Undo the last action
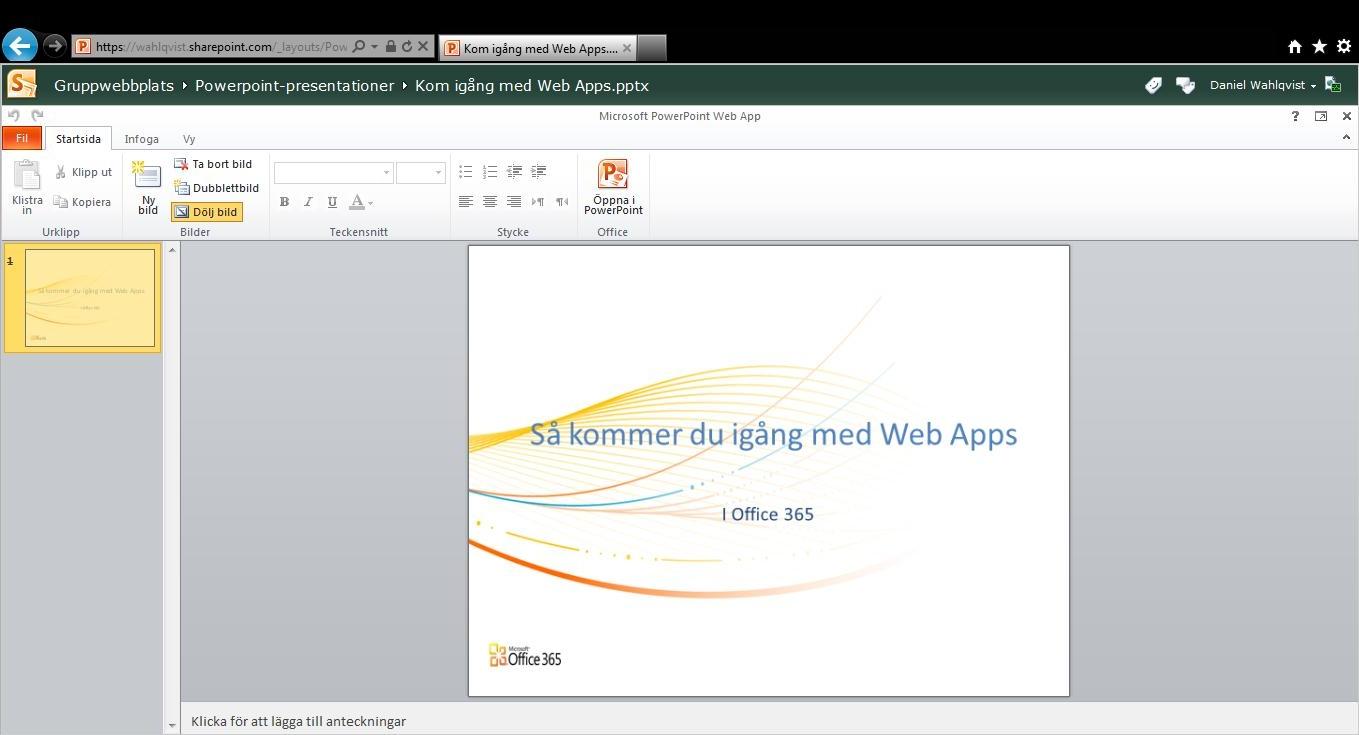 click(x=14, y=116)
